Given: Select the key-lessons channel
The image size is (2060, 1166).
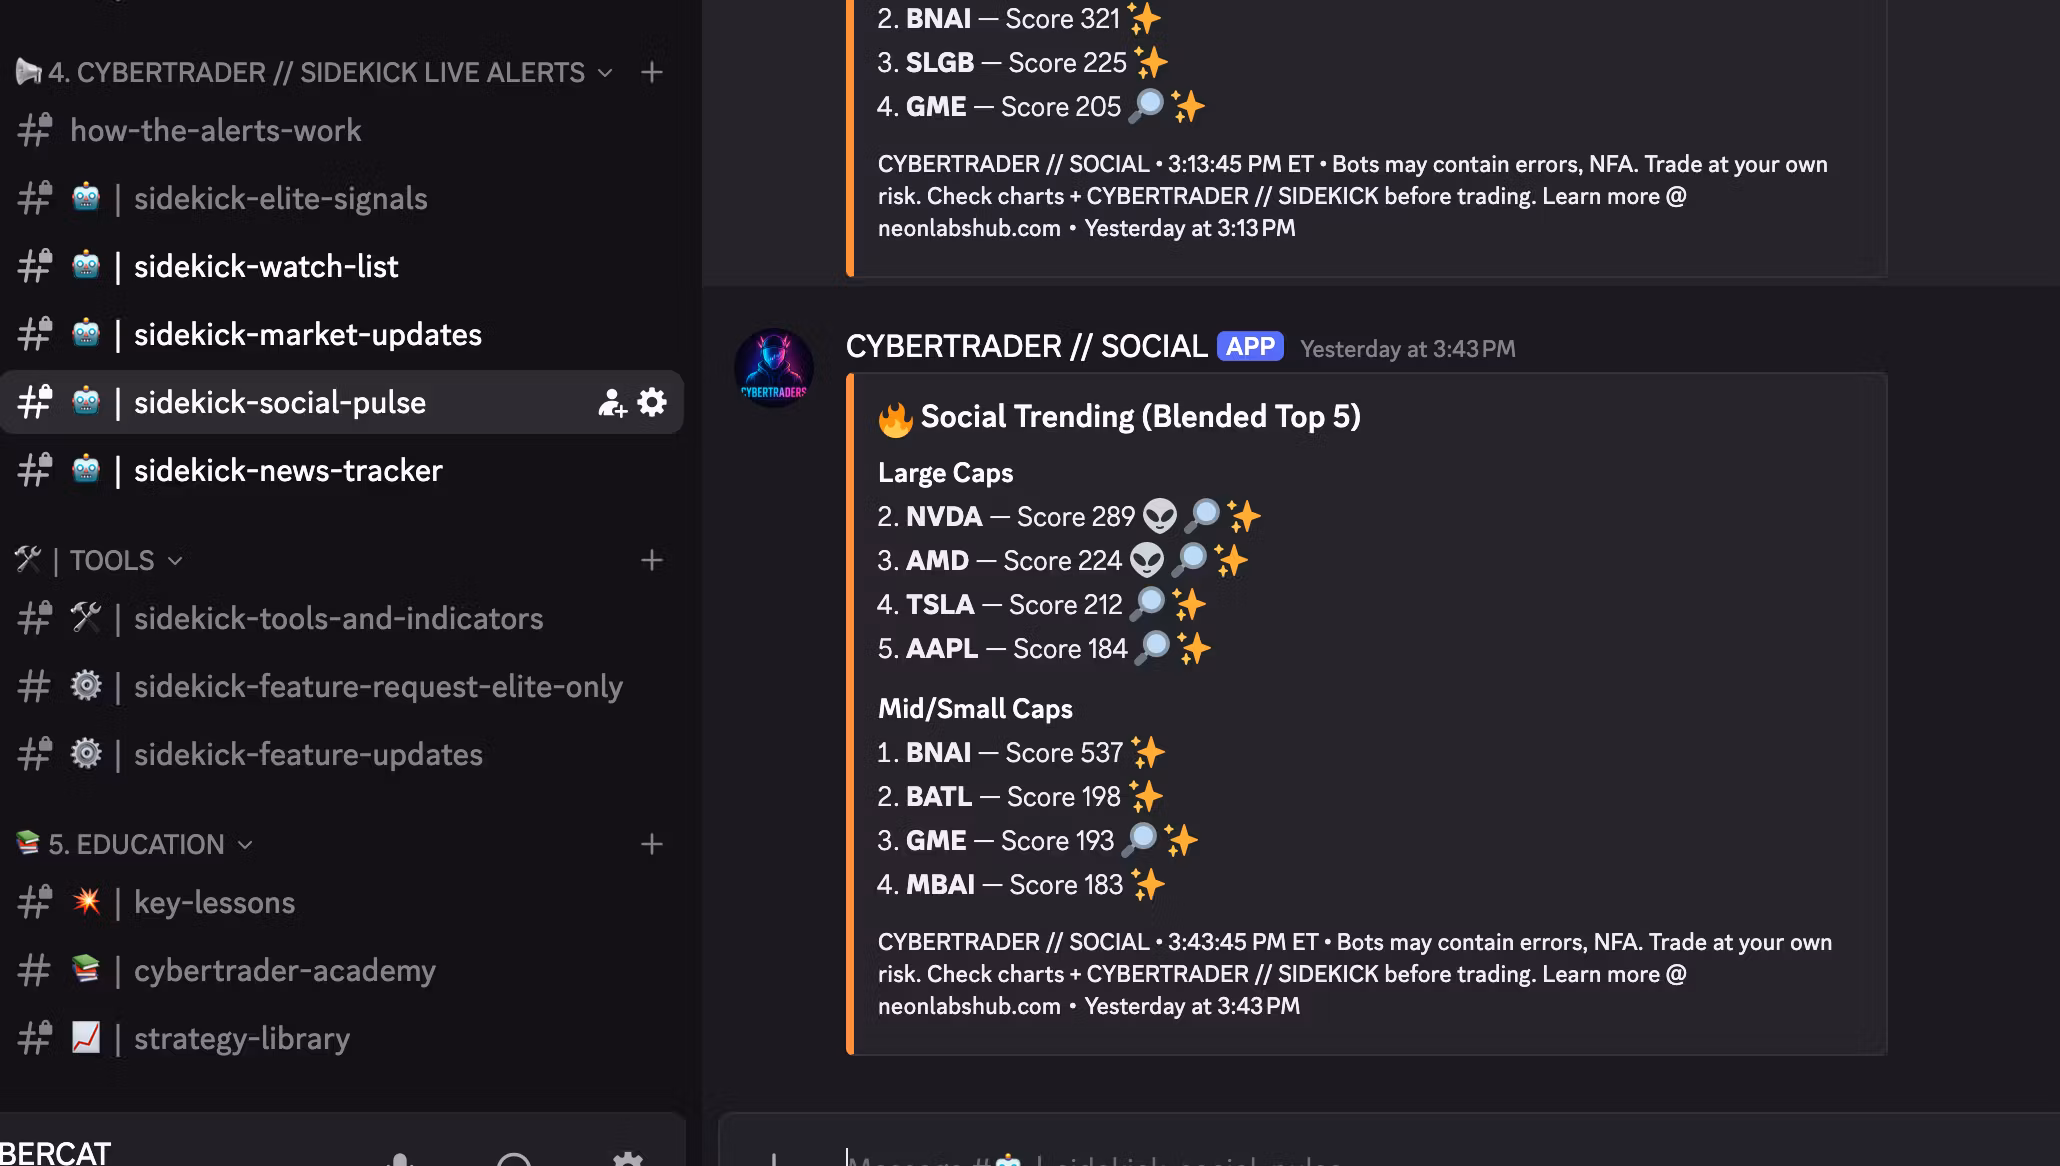Looking at the screenshot, I should coord(214,902).
